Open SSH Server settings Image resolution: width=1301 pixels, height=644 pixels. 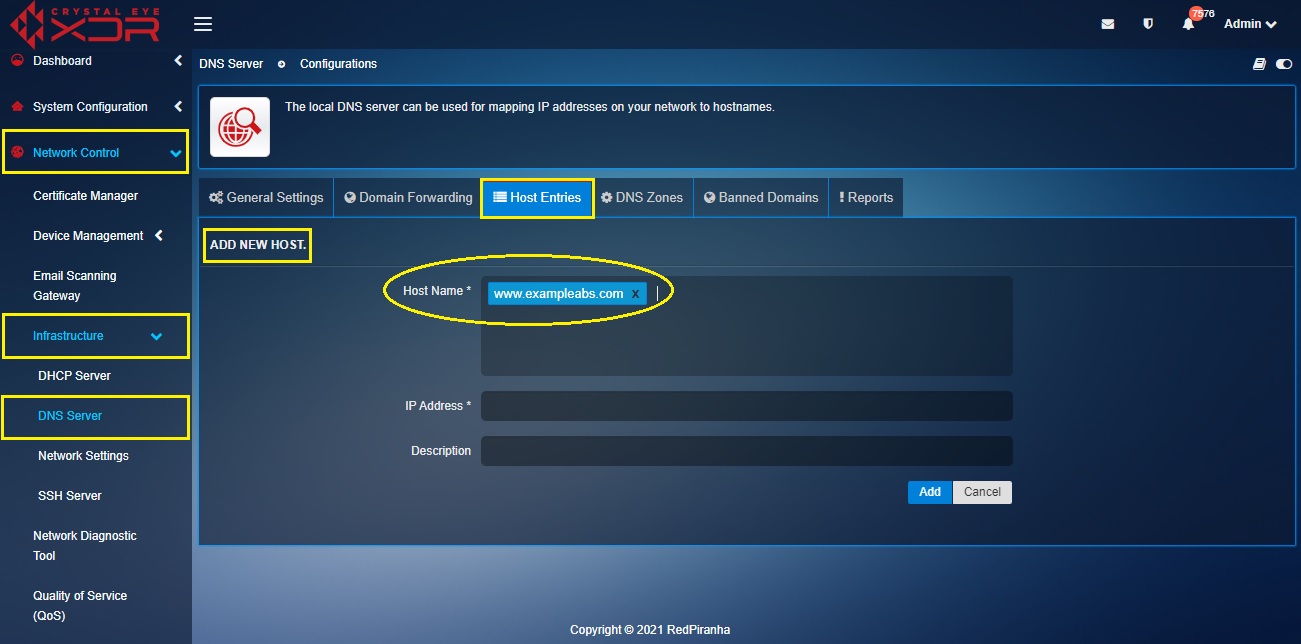(x=70, y=496)
